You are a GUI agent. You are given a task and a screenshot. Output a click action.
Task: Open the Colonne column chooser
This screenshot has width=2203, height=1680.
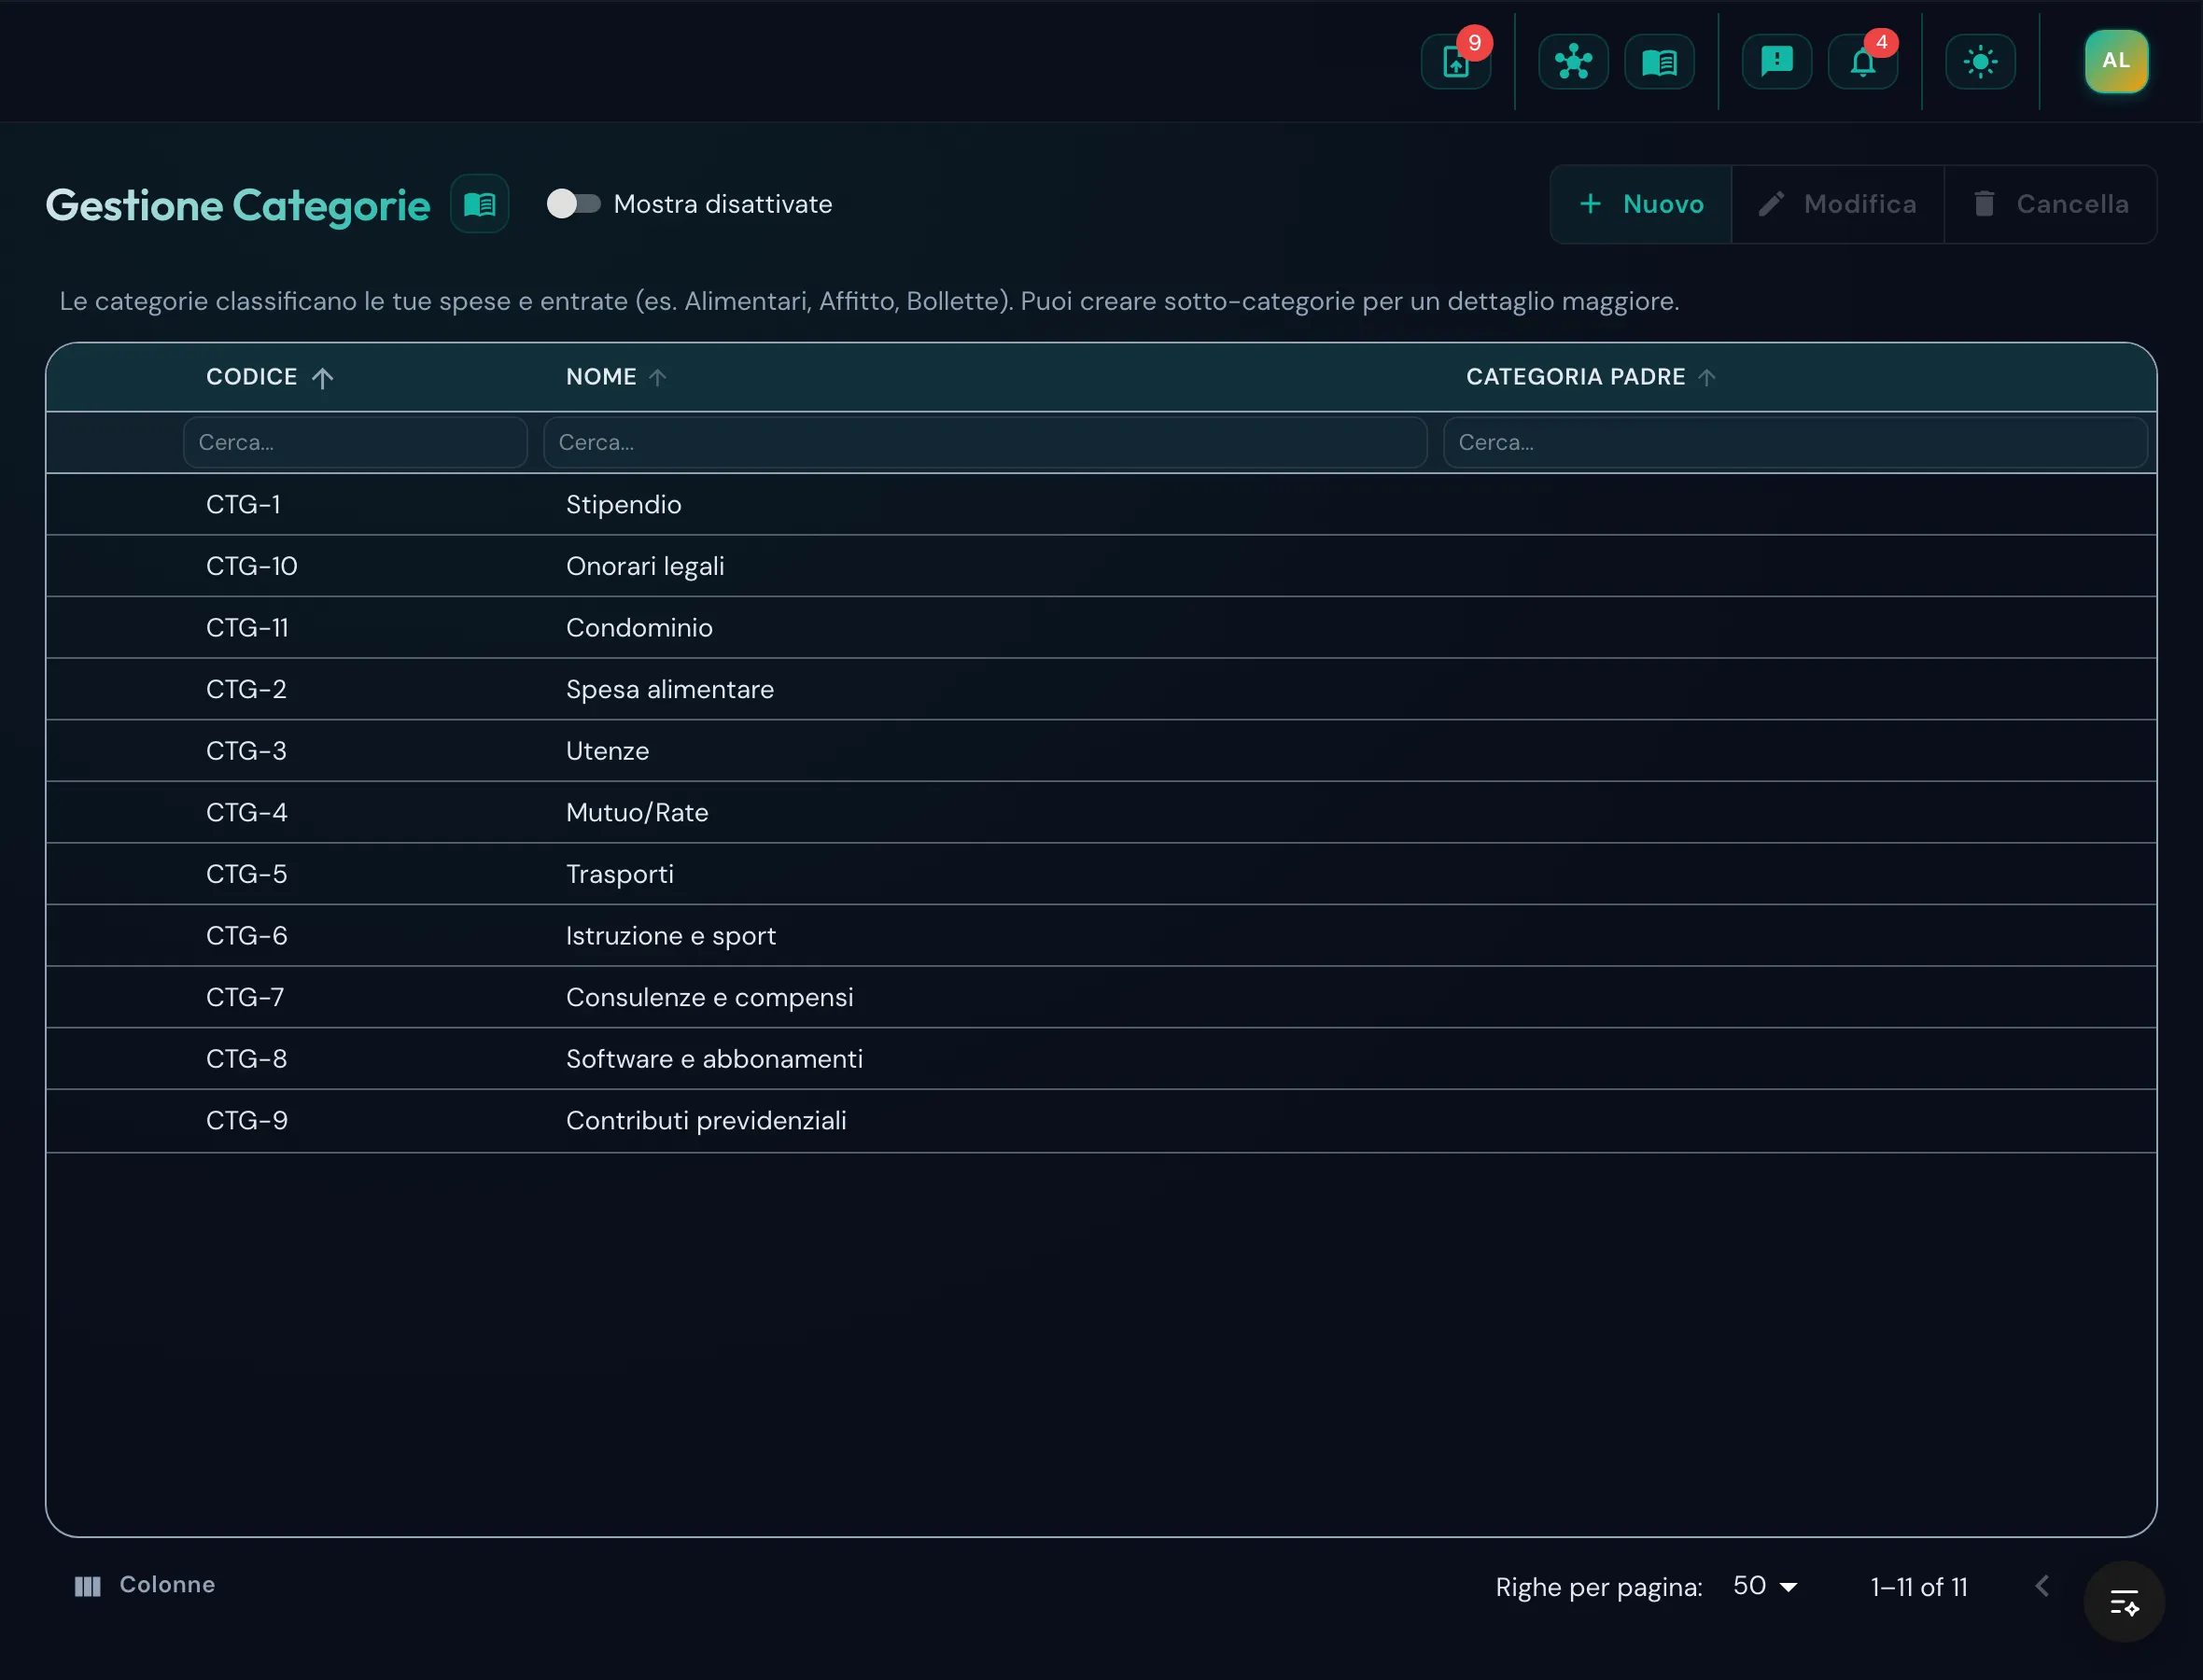pos(145,1585)
